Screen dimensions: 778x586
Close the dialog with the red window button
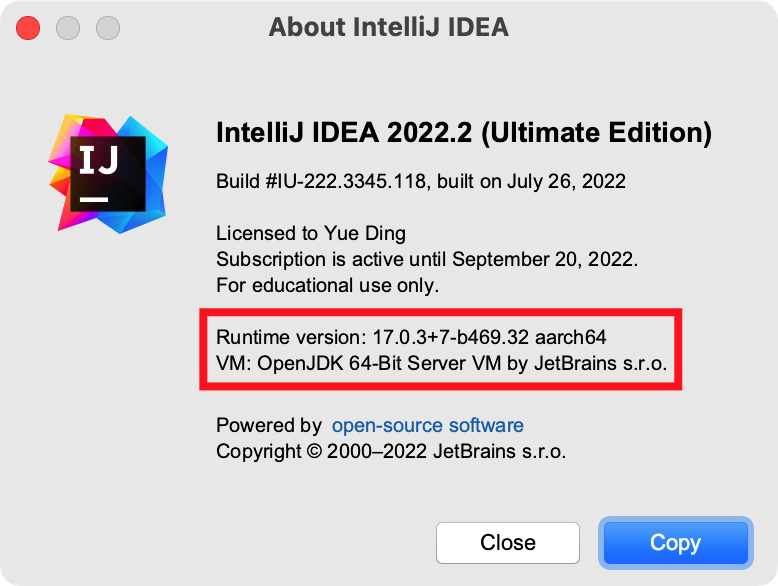coord(28,27)
